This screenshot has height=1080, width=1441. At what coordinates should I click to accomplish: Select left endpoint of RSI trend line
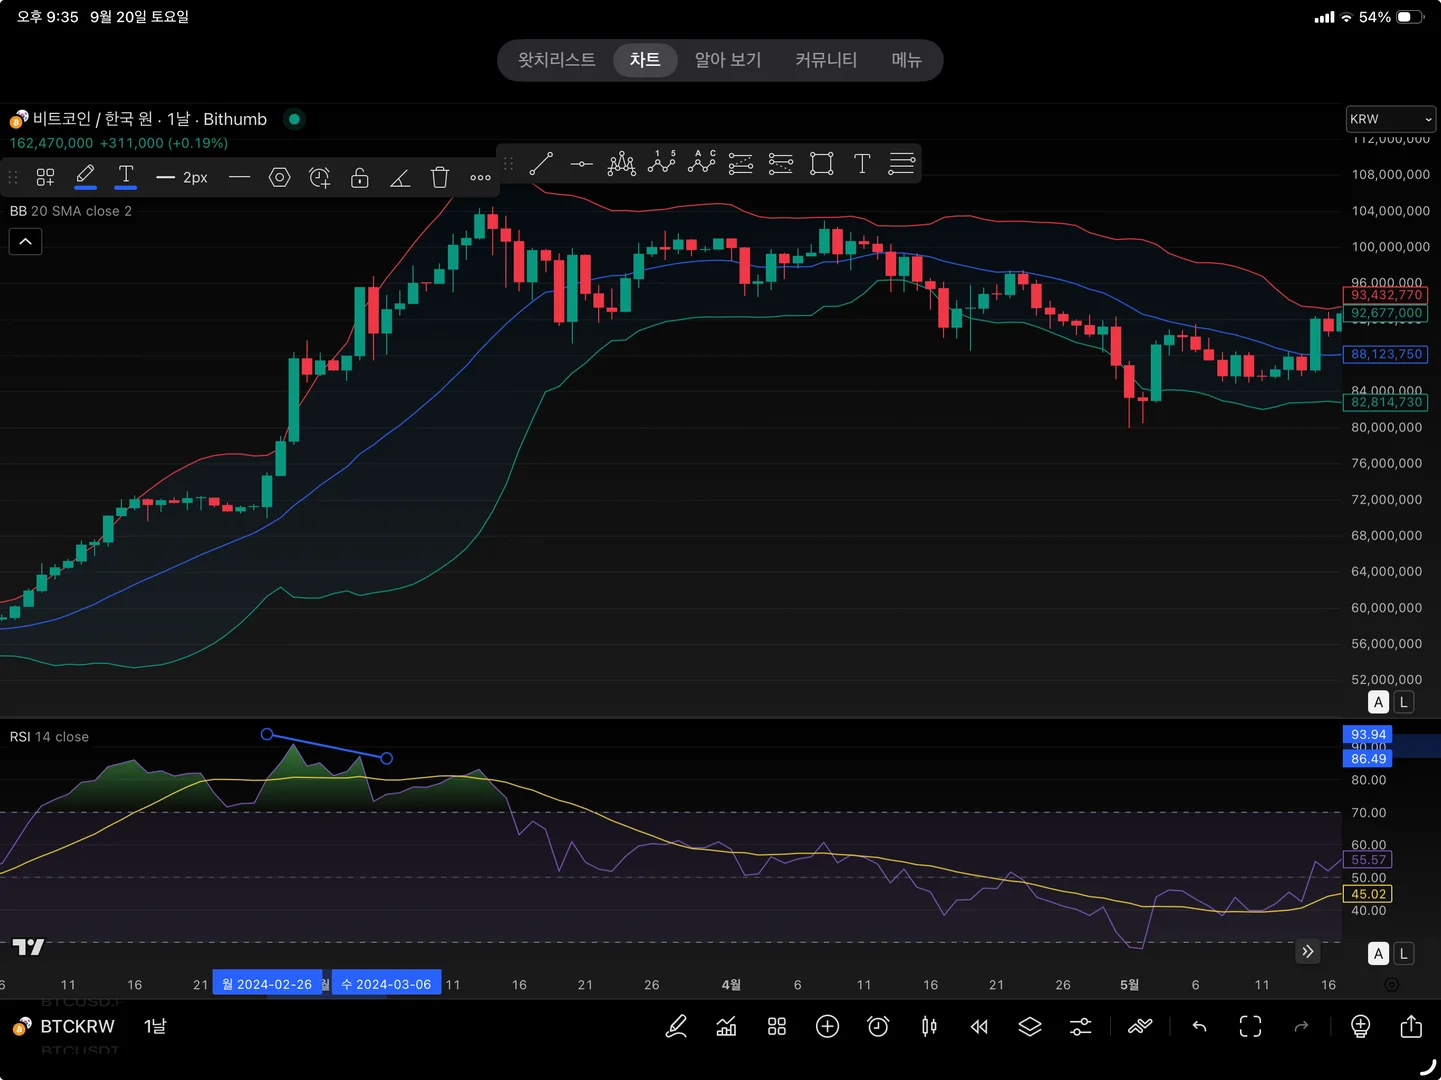click(x=267, y=734)
